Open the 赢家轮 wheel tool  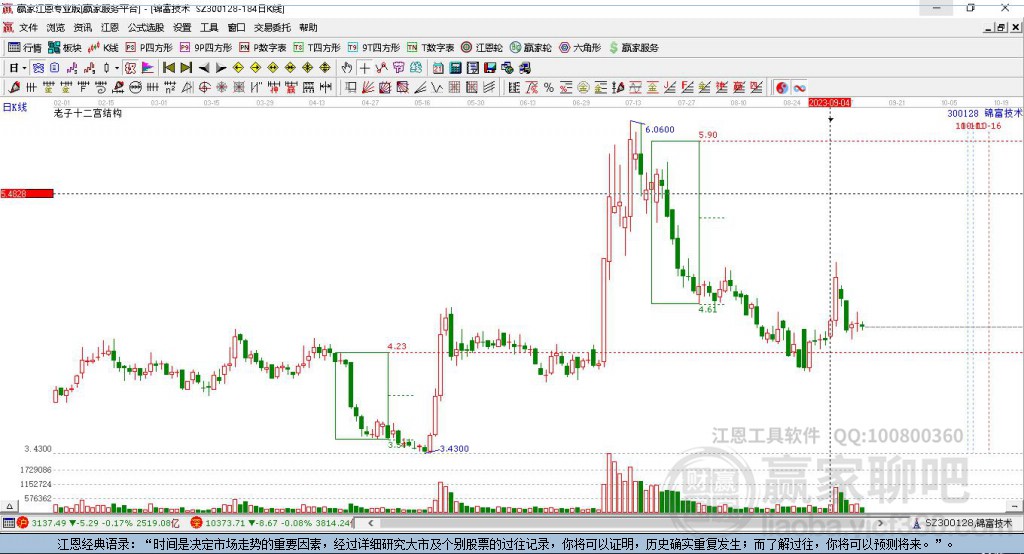point(530,48)
